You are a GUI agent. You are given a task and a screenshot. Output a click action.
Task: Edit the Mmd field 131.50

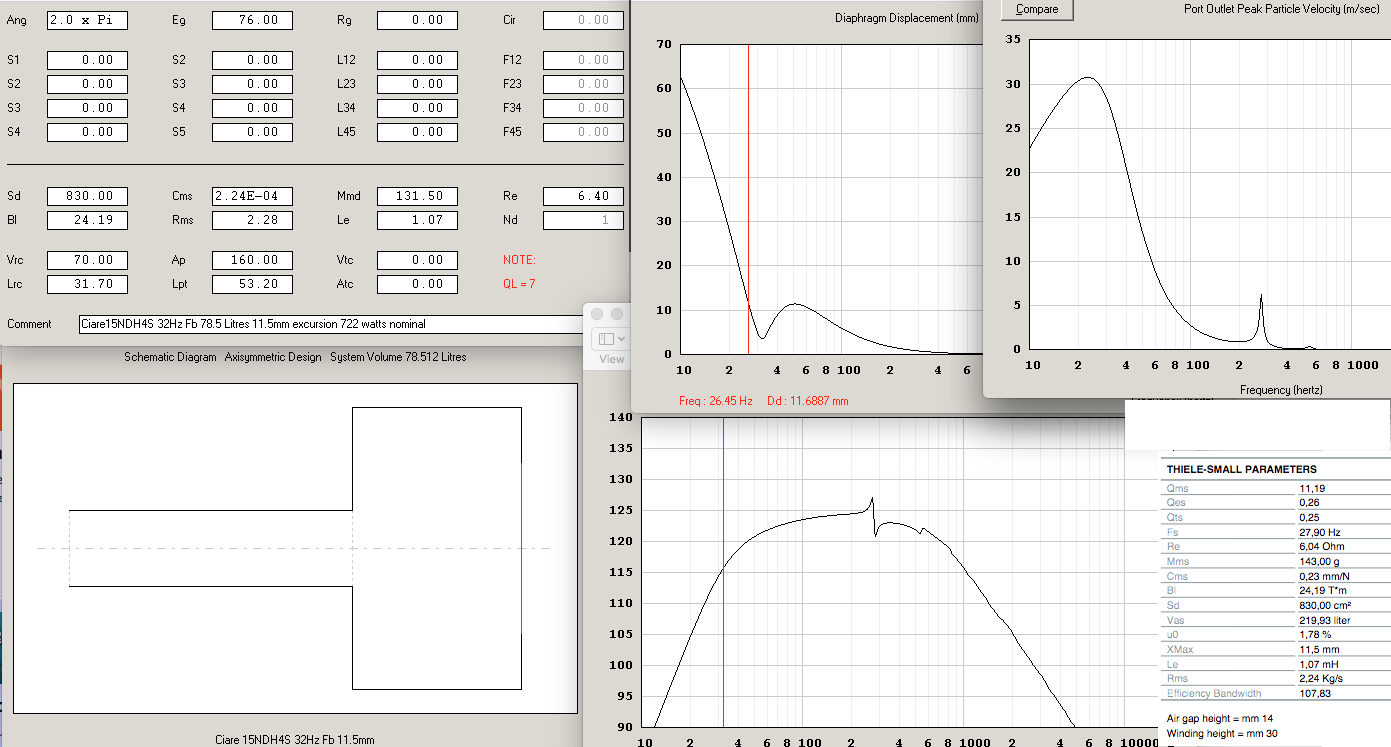point(417,196)
